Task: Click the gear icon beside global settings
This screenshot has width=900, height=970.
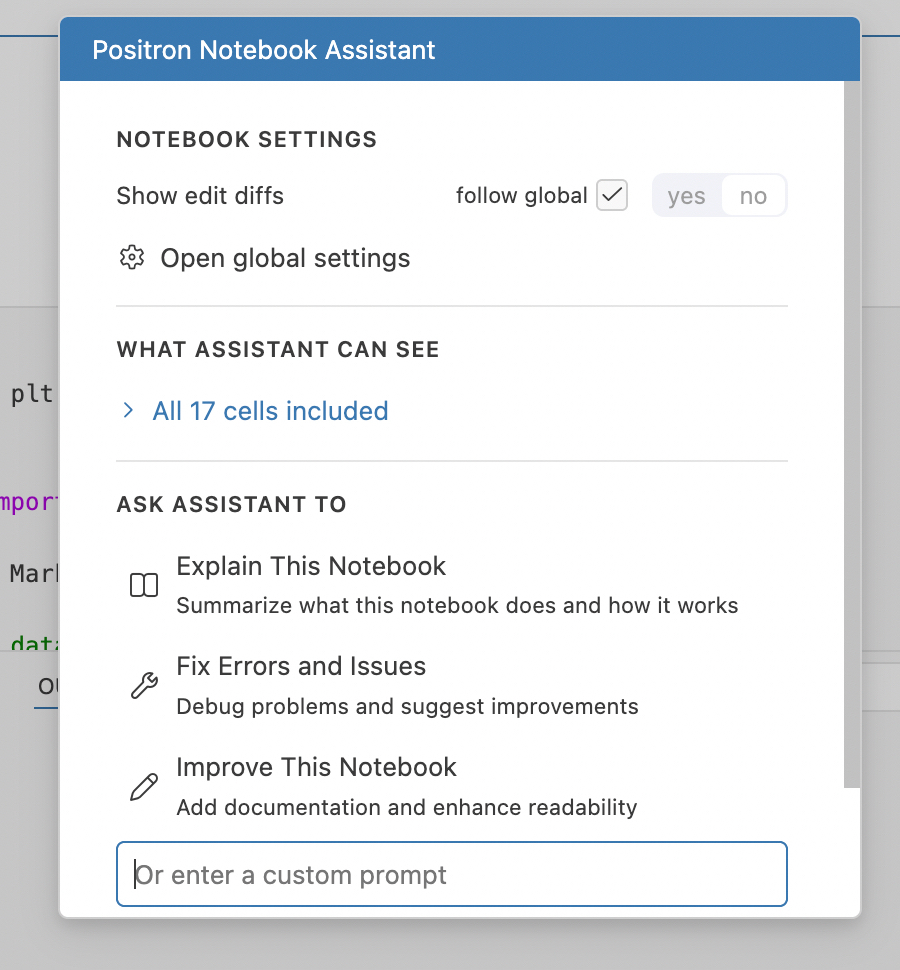Action: (x=131, y=258)
